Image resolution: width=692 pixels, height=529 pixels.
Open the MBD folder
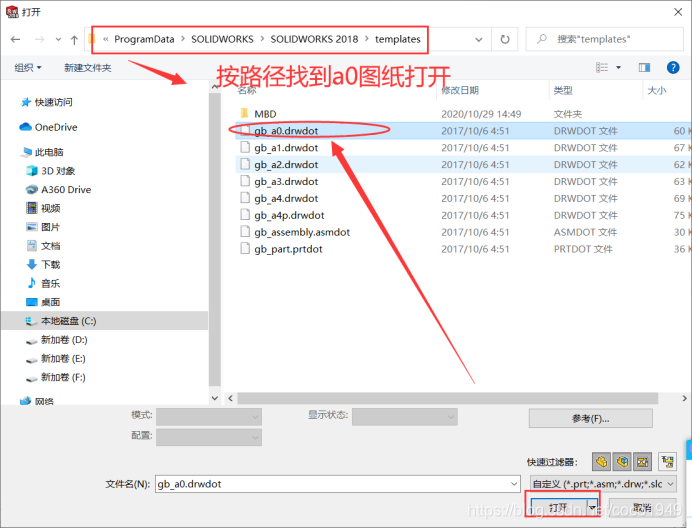click(265, 114)
